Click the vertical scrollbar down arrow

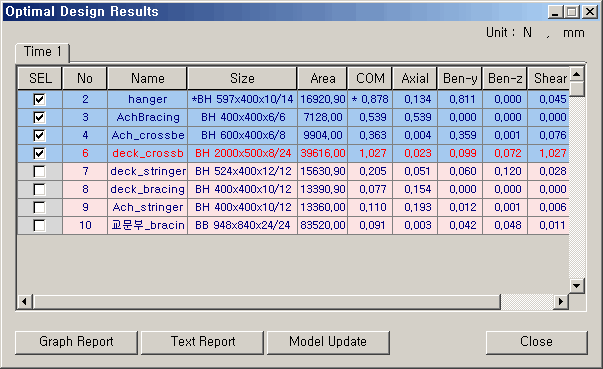point(576,286)
